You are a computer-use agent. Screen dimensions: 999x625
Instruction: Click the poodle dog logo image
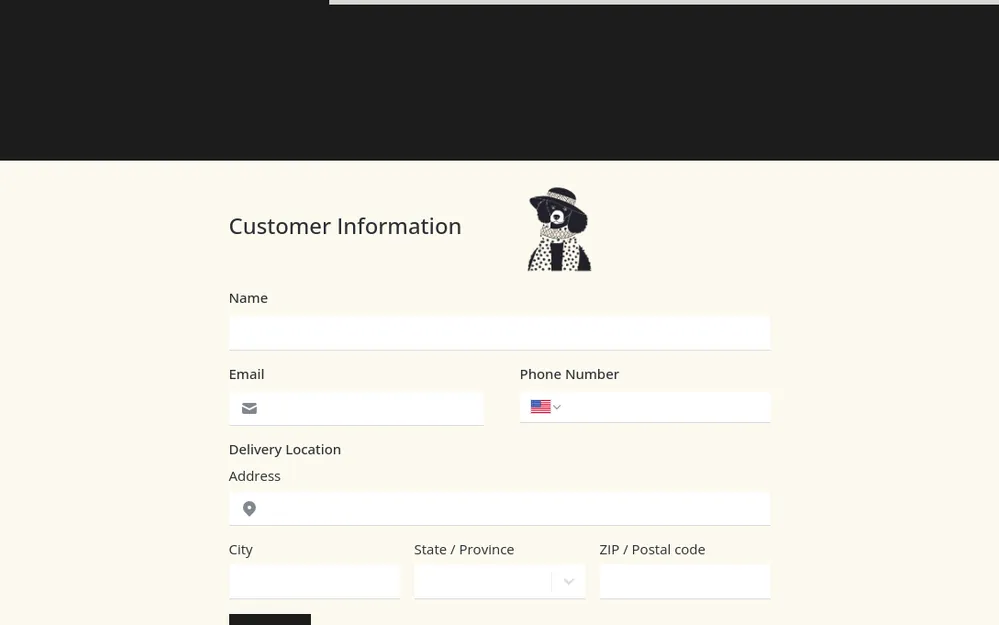pyautogui.click(x=559, y=230)
